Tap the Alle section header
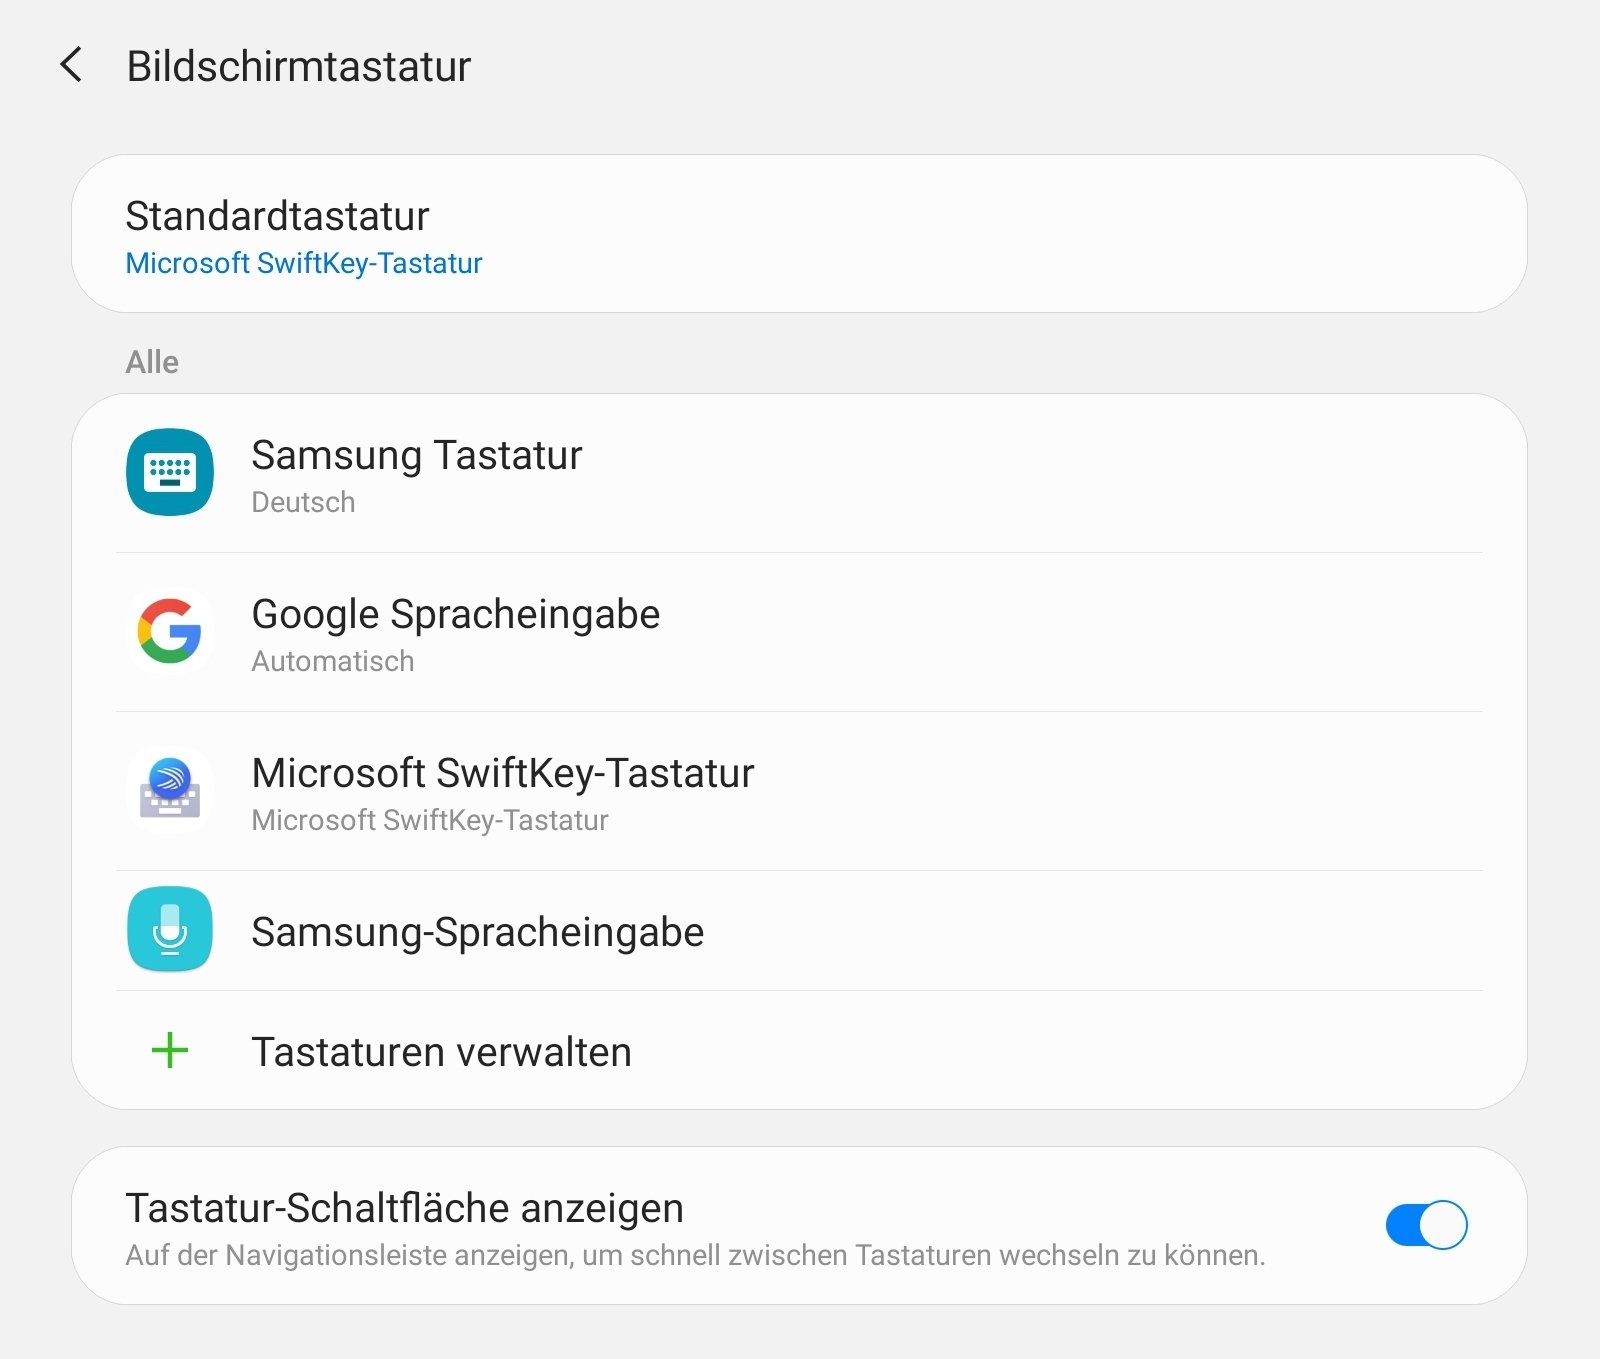This screenshot has width=1600, height=1359. click(152, 362)
